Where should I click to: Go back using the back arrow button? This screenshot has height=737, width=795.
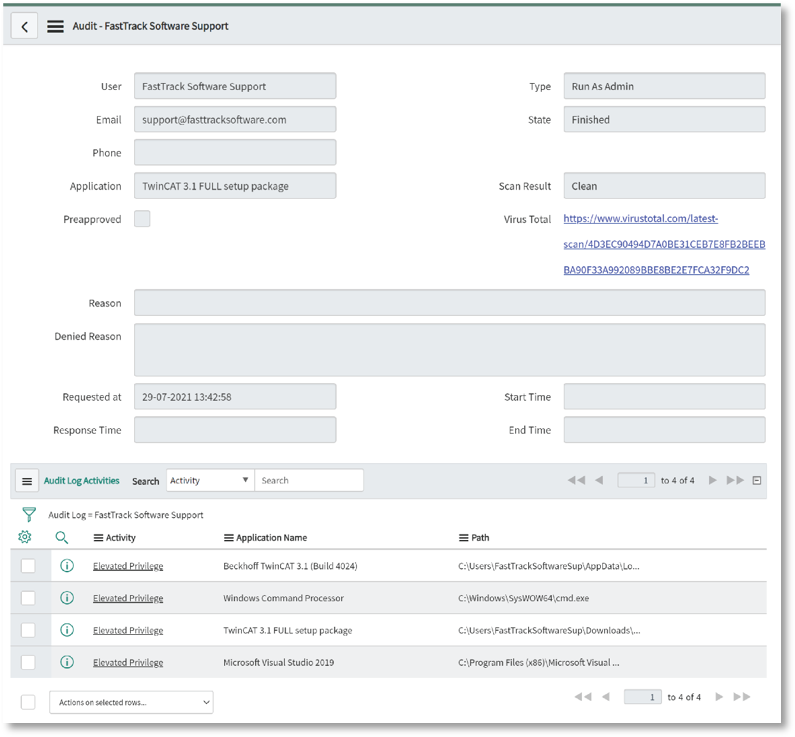click(24, 26)
